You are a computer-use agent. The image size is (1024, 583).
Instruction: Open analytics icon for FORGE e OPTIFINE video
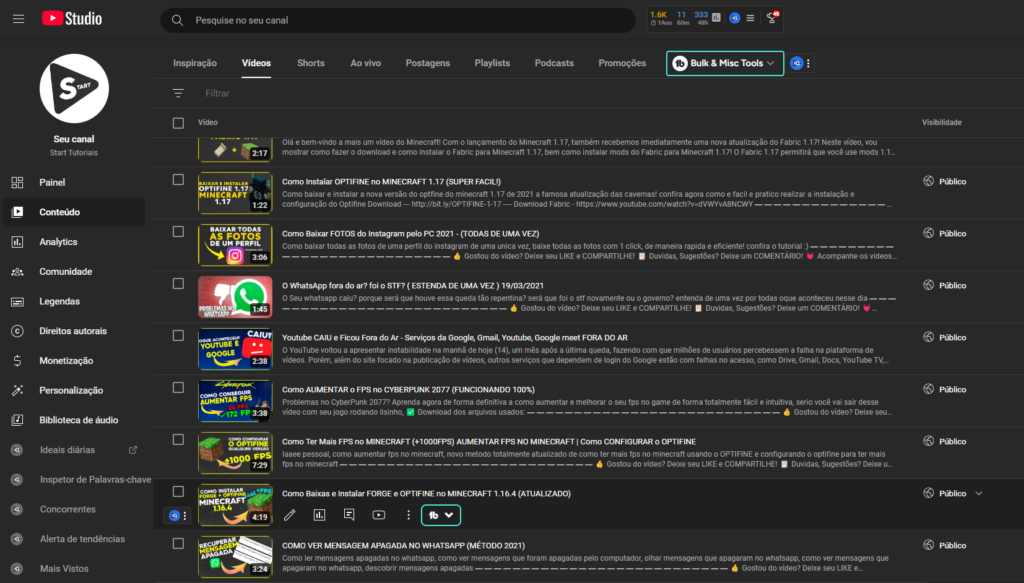(x=319, y=515)
